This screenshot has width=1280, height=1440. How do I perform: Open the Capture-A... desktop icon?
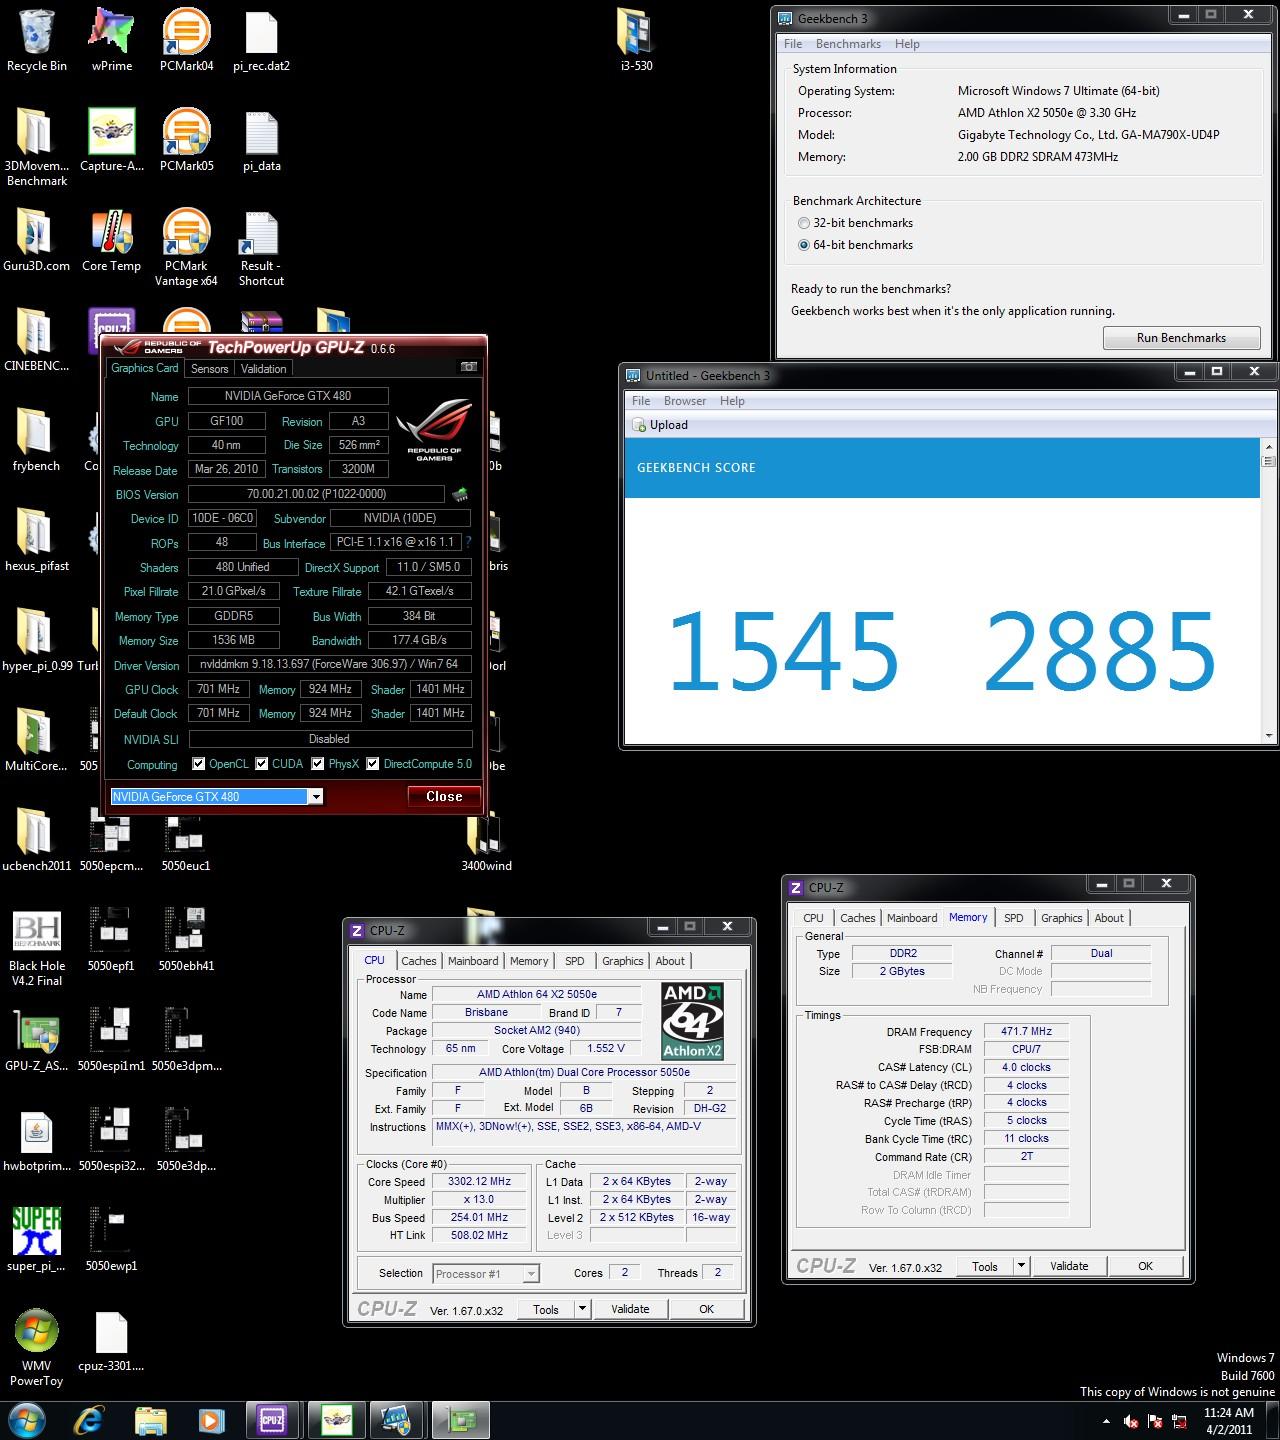tap(111, 132)
